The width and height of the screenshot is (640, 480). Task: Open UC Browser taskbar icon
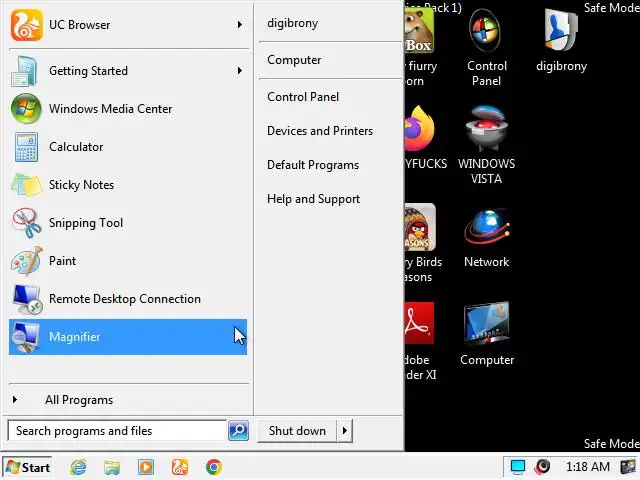tap(180, 467)
